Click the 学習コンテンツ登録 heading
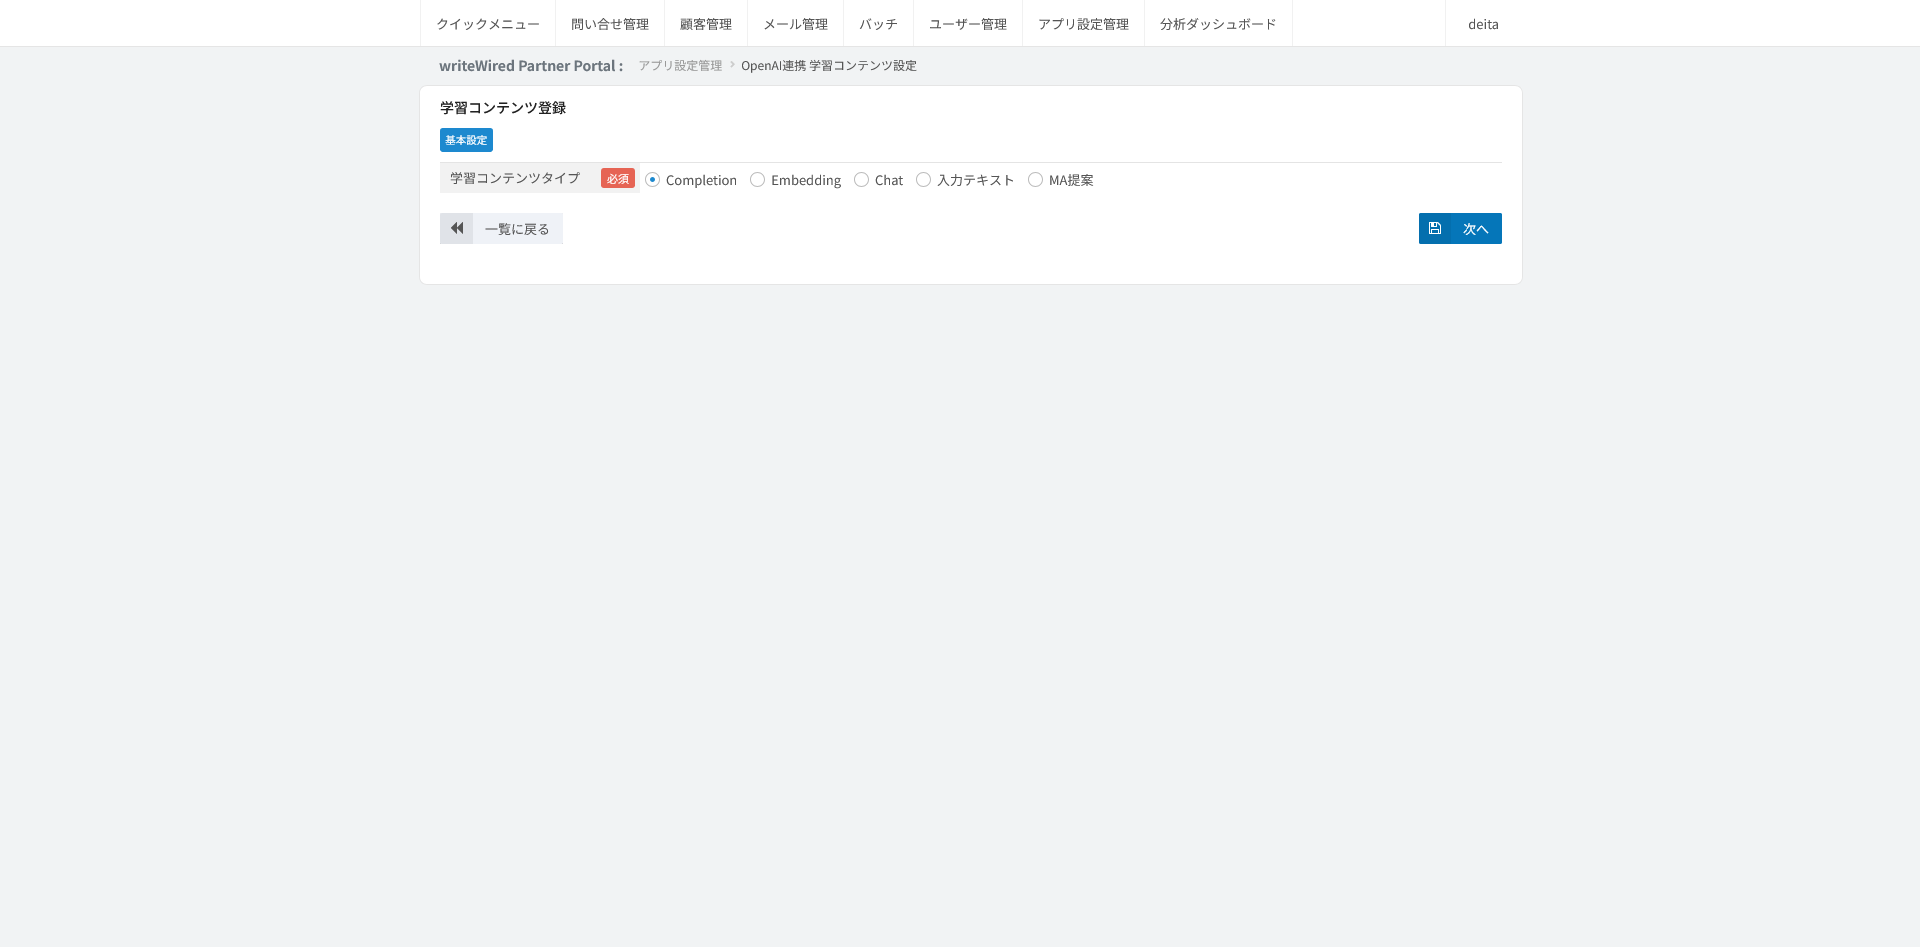 pos(503,108)
